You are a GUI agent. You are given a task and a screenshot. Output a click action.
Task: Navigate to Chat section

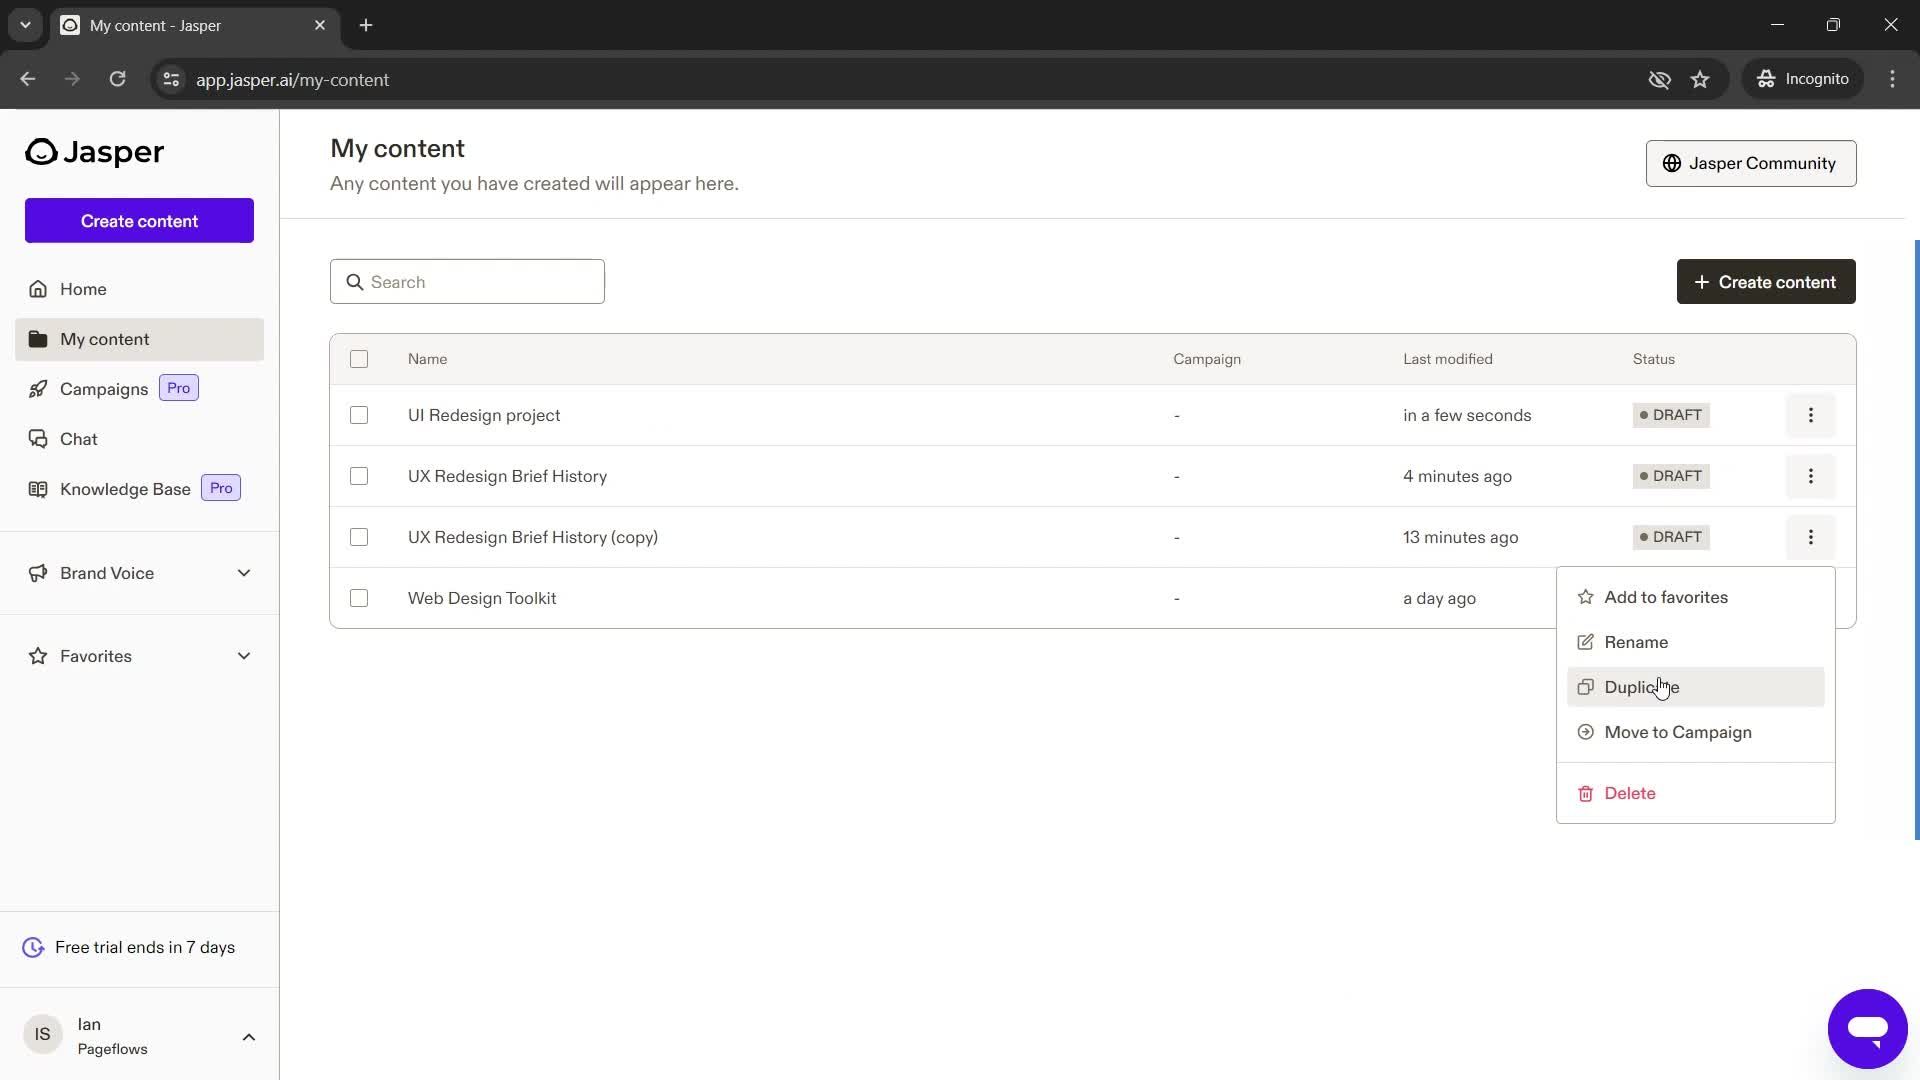click(78, 438)
